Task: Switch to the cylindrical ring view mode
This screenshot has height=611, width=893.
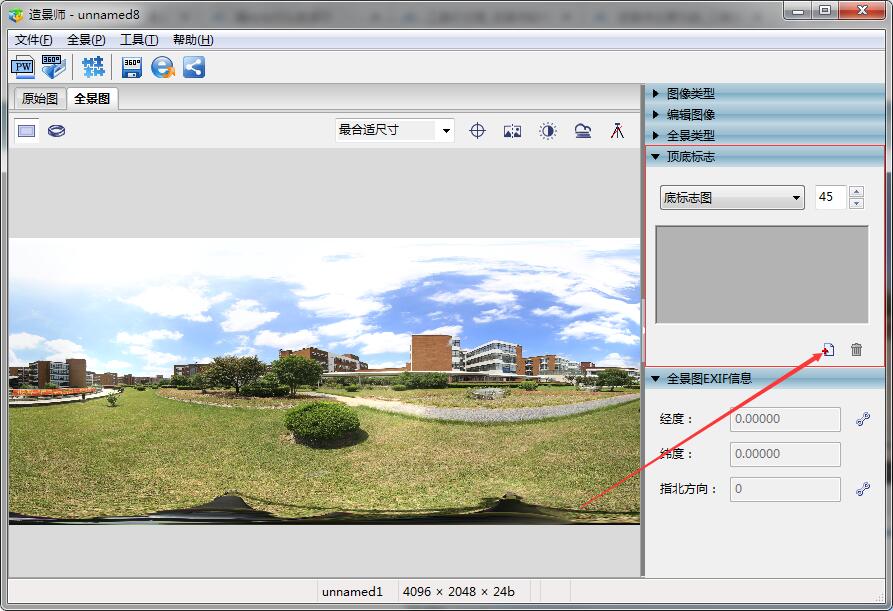Action: 57,130
